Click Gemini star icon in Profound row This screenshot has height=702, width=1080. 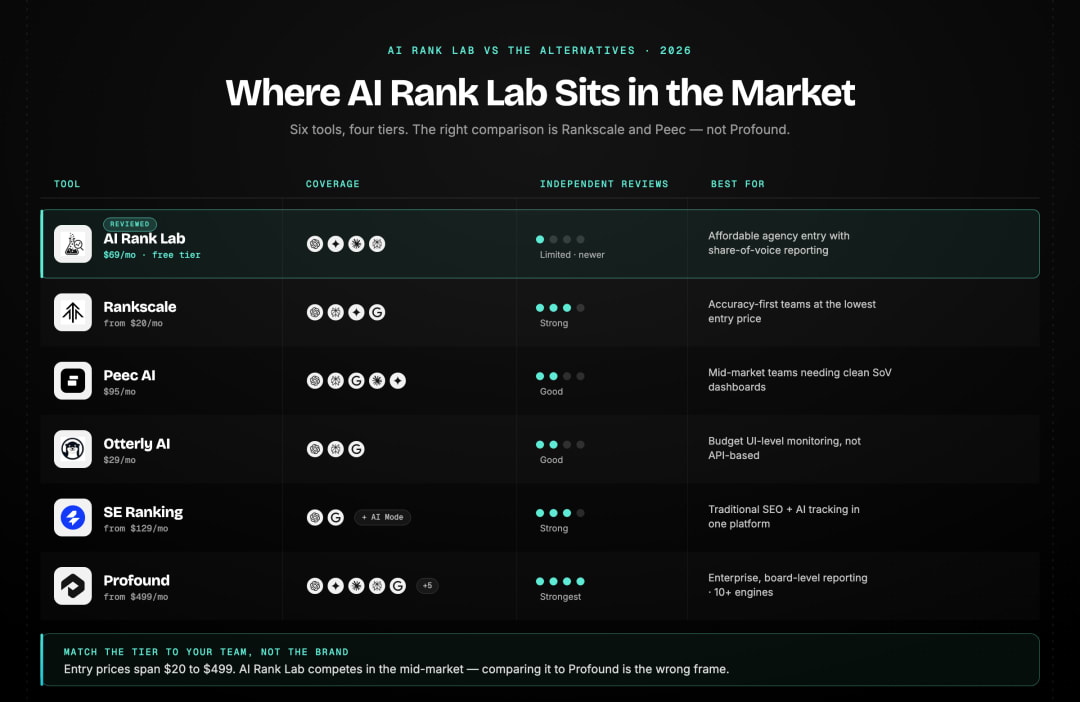[335, 586]
